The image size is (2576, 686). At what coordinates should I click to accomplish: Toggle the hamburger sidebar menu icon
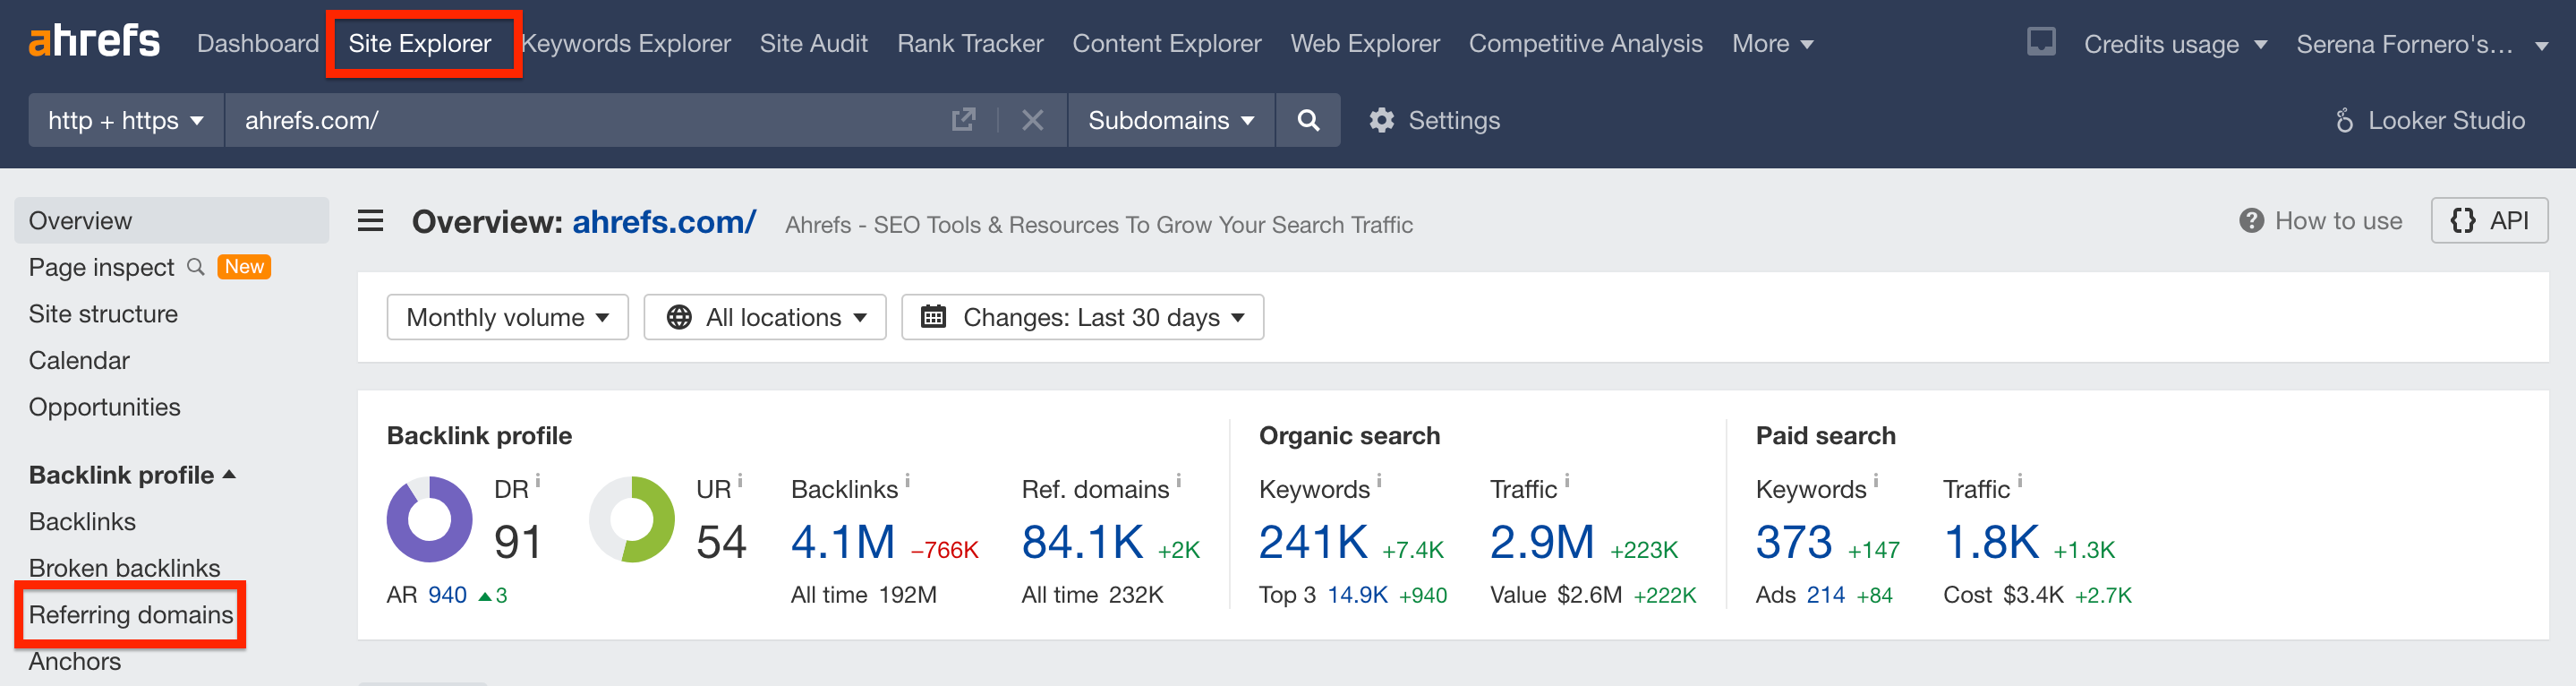pyautogui.click(x=370, y=221)
